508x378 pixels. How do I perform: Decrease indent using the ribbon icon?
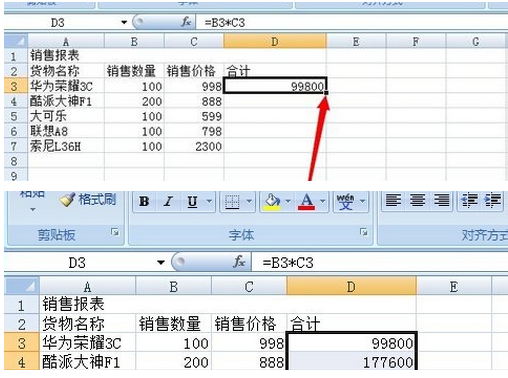tap(469, 201)
